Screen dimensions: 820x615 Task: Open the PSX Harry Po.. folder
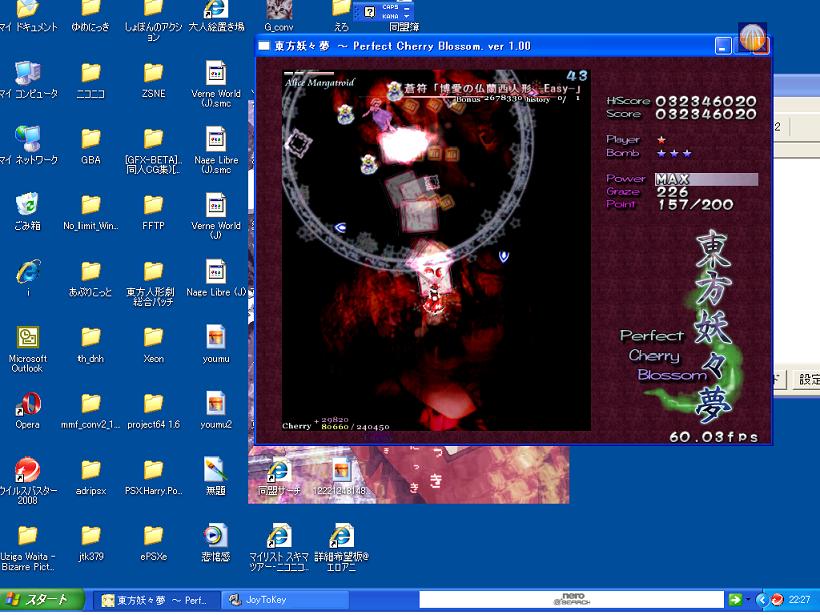point(153,476)
